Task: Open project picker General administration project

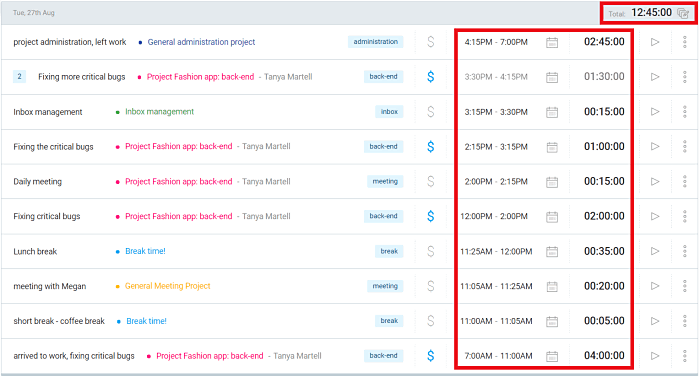Action: pyautogui.click(x=201, y=42)
